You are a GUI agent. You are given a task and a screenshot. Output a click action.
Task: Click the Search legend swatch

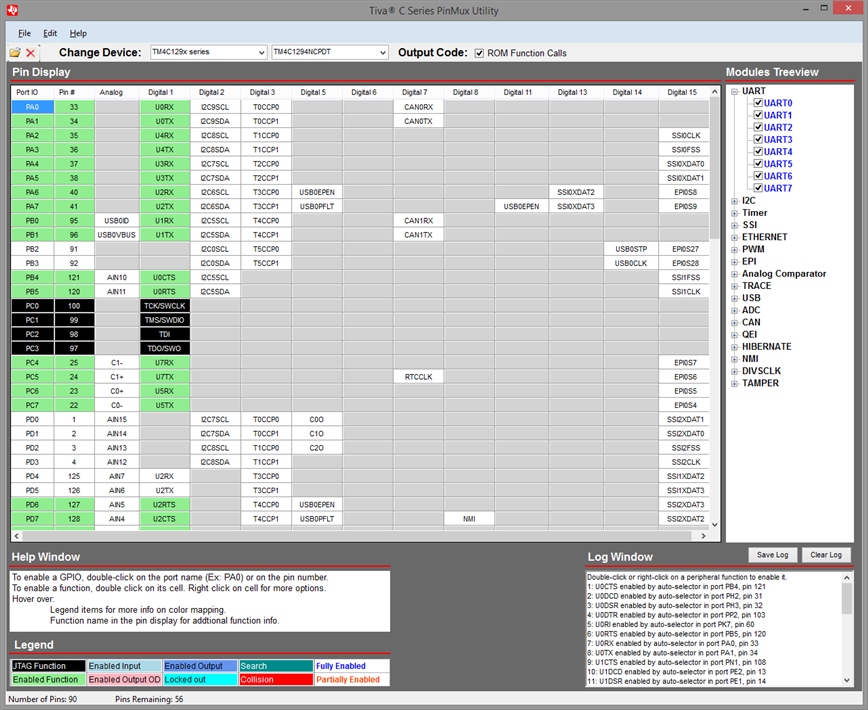276,666
